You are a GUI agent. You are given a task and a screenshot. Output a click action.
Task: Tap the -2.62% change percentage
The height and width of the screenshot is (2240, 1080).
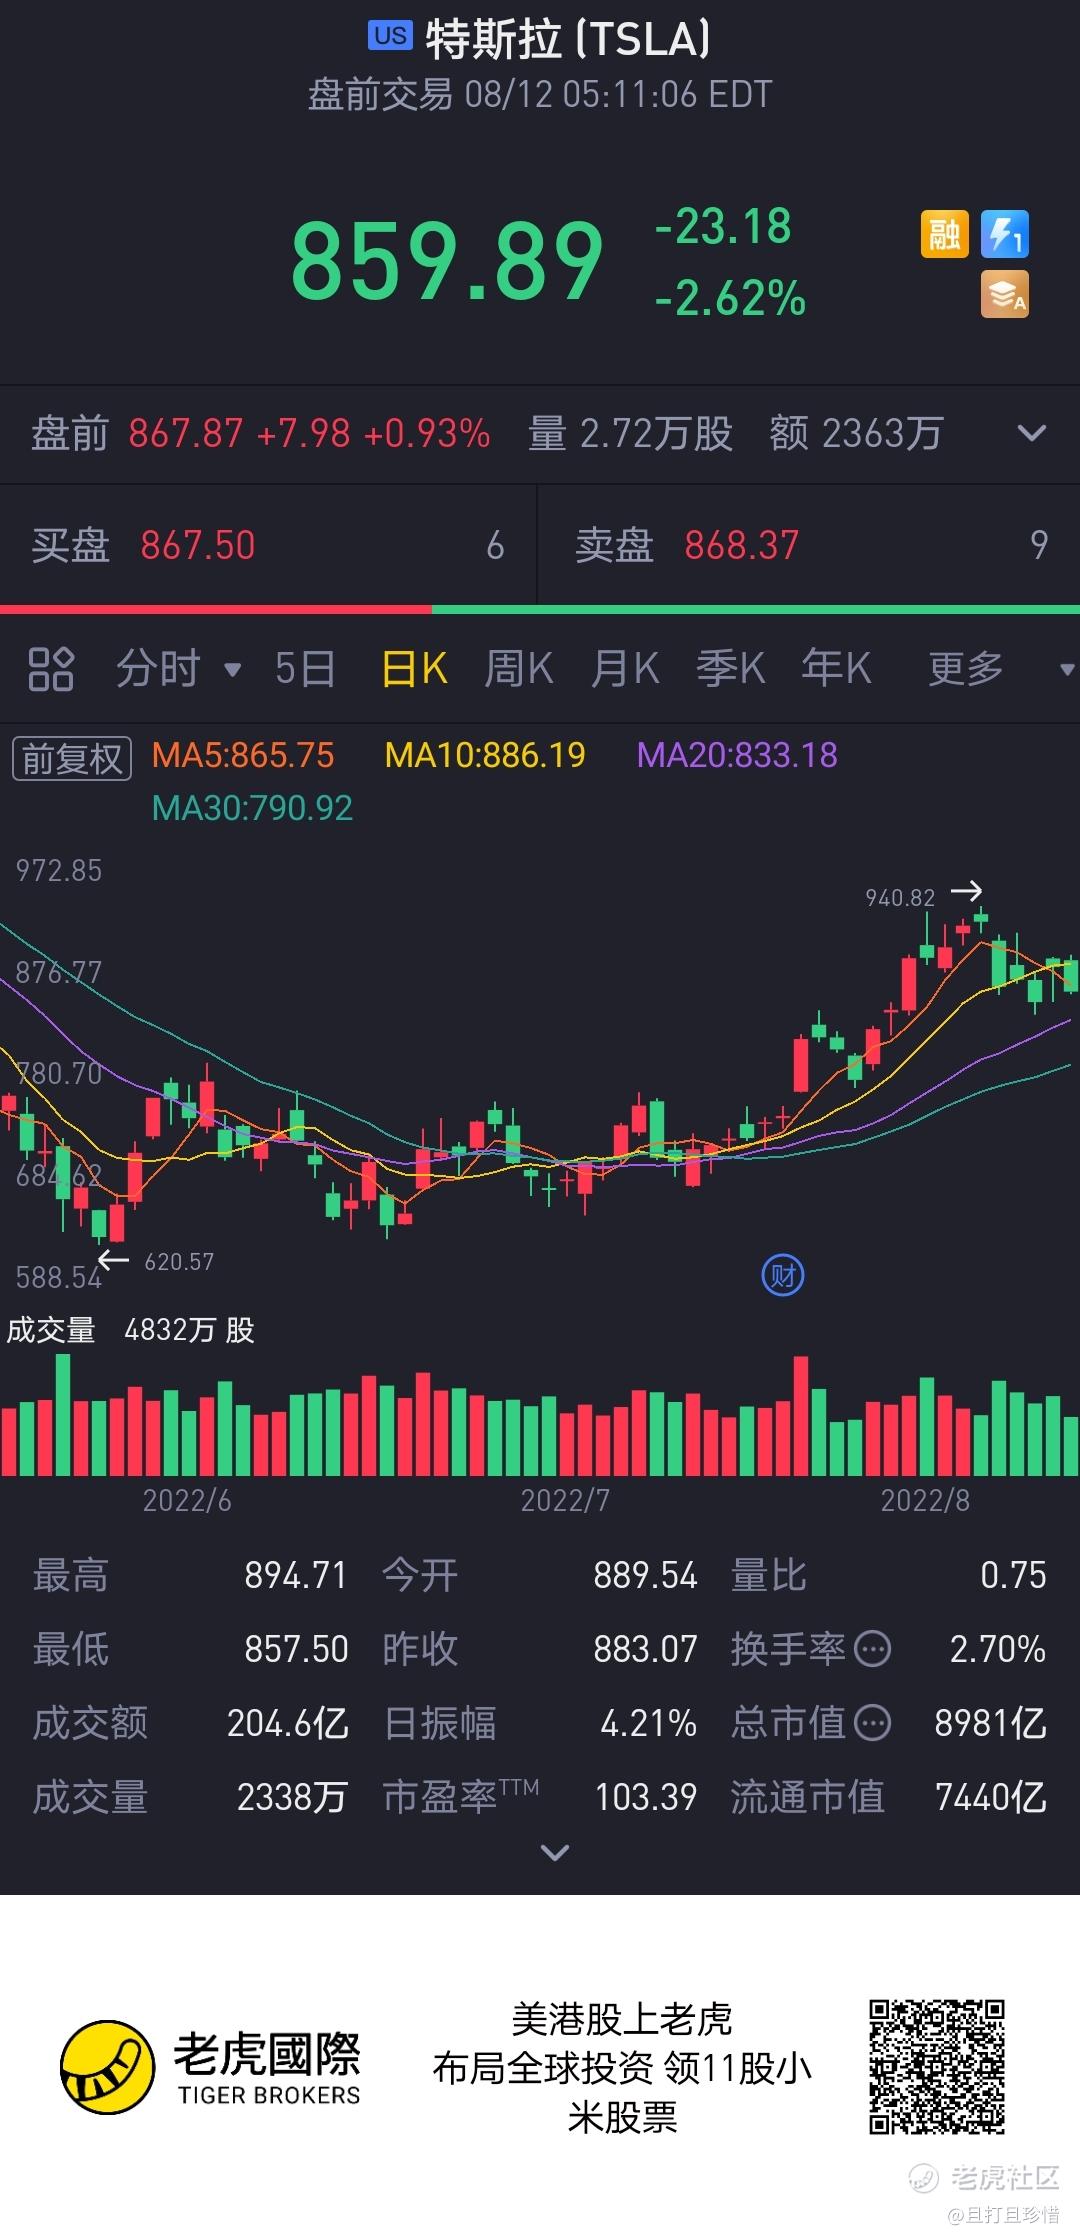pos(730,298)
